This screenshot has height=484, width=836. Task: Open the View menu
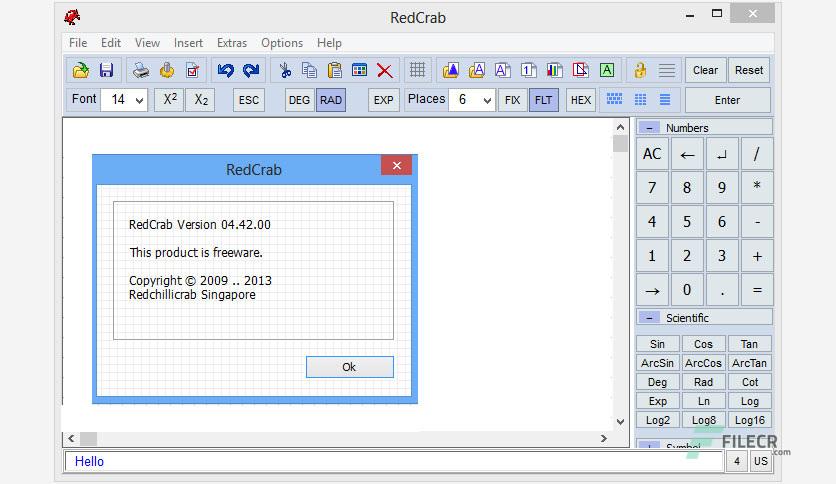pos(147,43)
